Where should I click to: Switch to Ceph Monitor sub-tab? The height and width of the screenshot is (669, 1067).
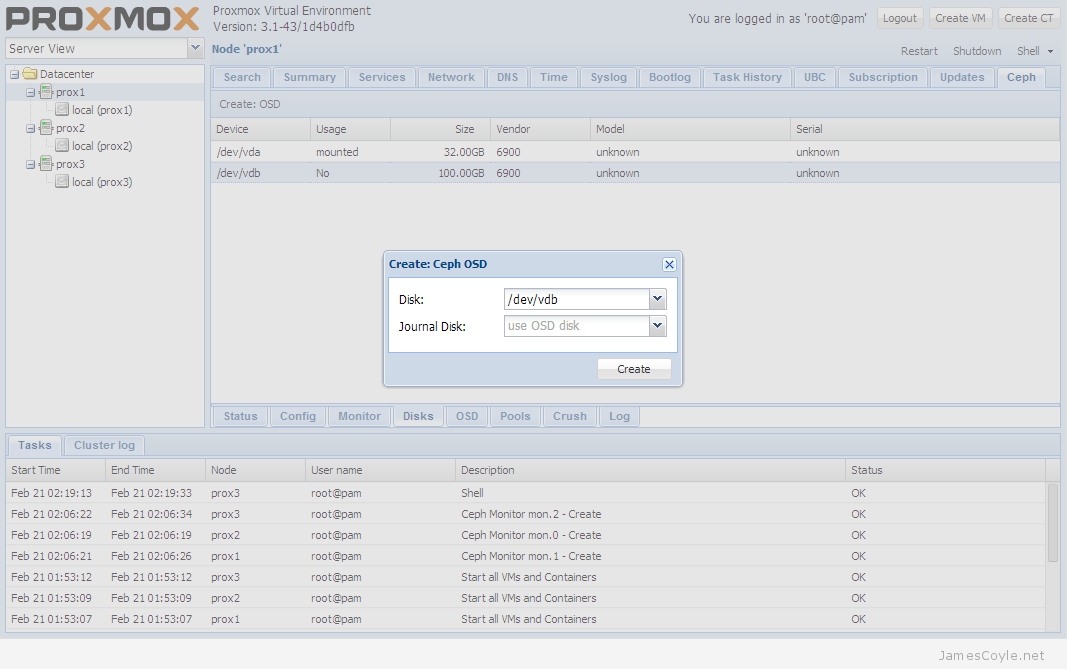pyautogui.click(x=359, y=417)
